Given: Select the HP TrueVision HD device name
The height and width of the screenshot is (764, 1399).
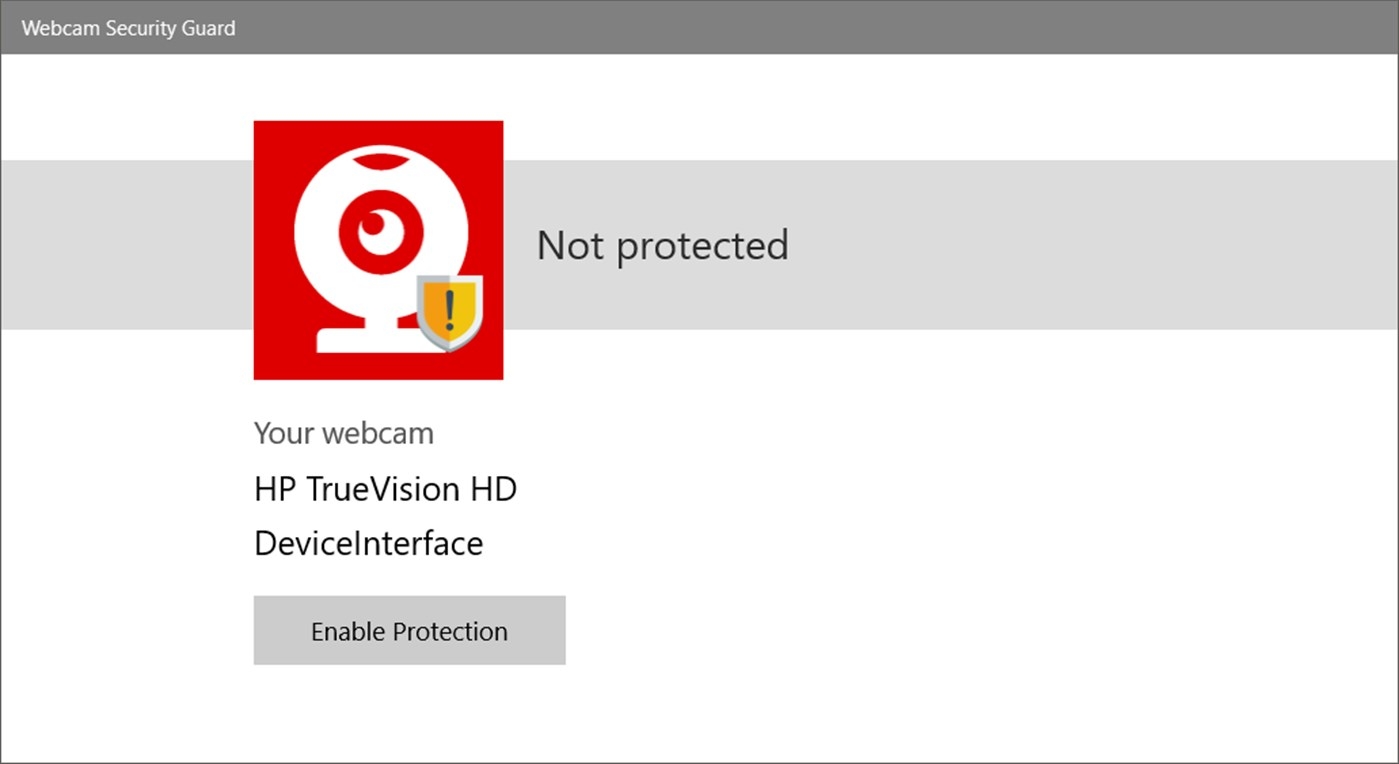Looking at the screenshot, I should click(385, 489).
